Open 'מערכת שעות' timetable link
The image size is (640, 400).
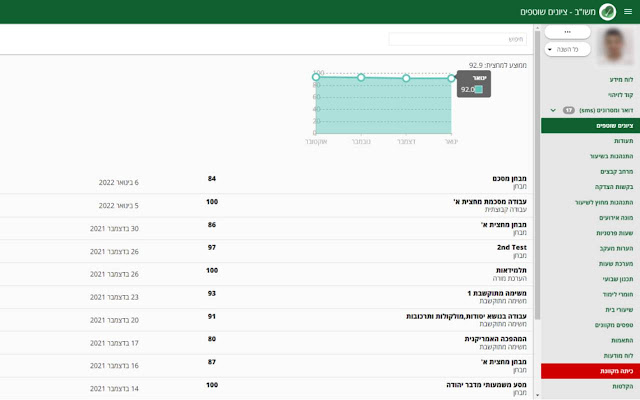pyautogui.click(x=616, y=264)
